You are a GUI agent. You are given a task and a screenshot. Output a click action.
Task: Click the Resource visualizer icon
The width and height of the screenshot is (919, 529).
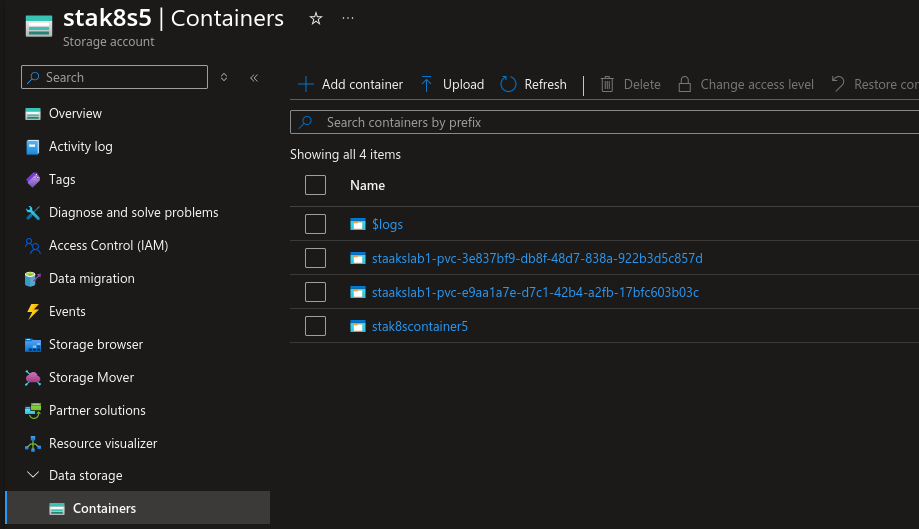[x=33, y=444]
